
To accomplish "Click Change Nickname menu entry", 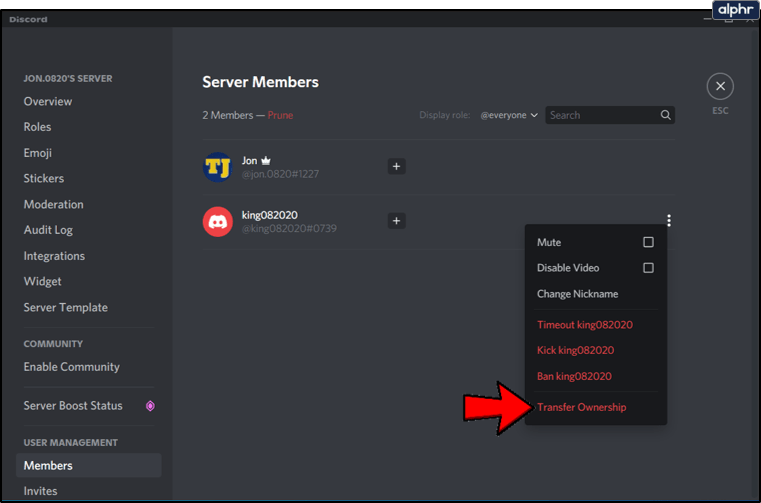I will (577, 294).
